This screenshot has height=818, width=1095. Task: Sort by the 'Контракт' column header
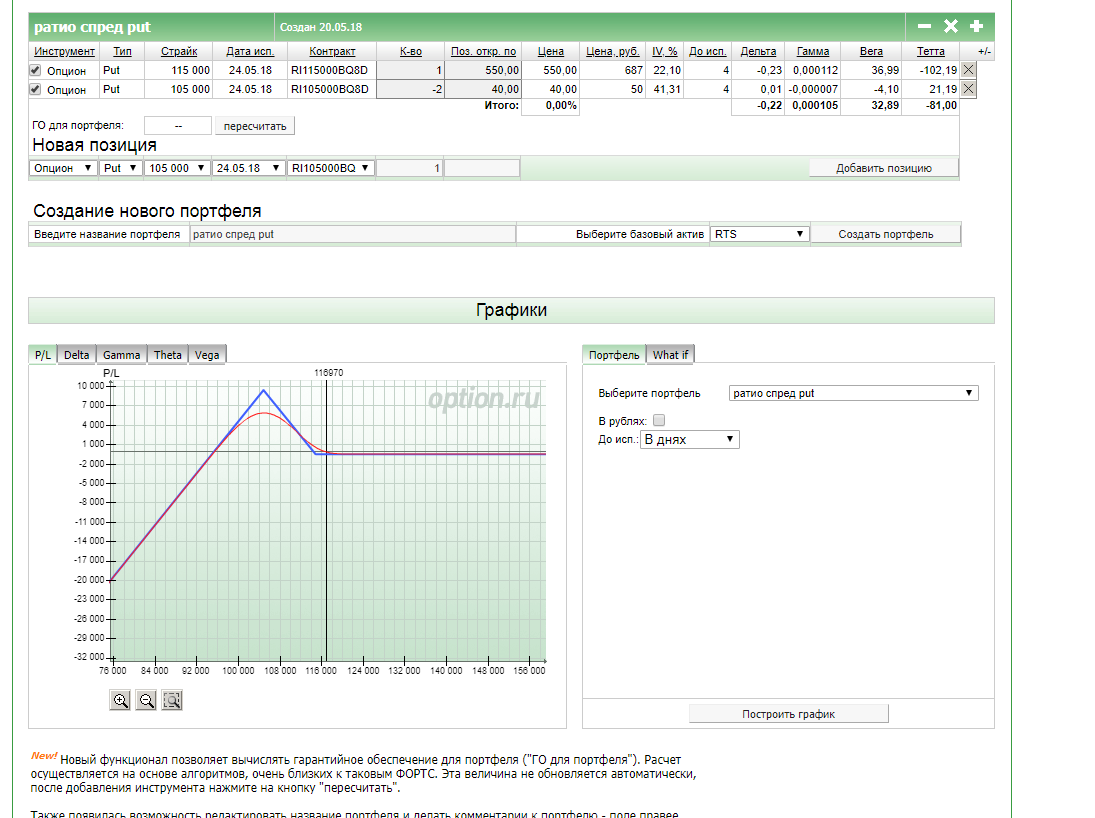[x=332, y=51]
